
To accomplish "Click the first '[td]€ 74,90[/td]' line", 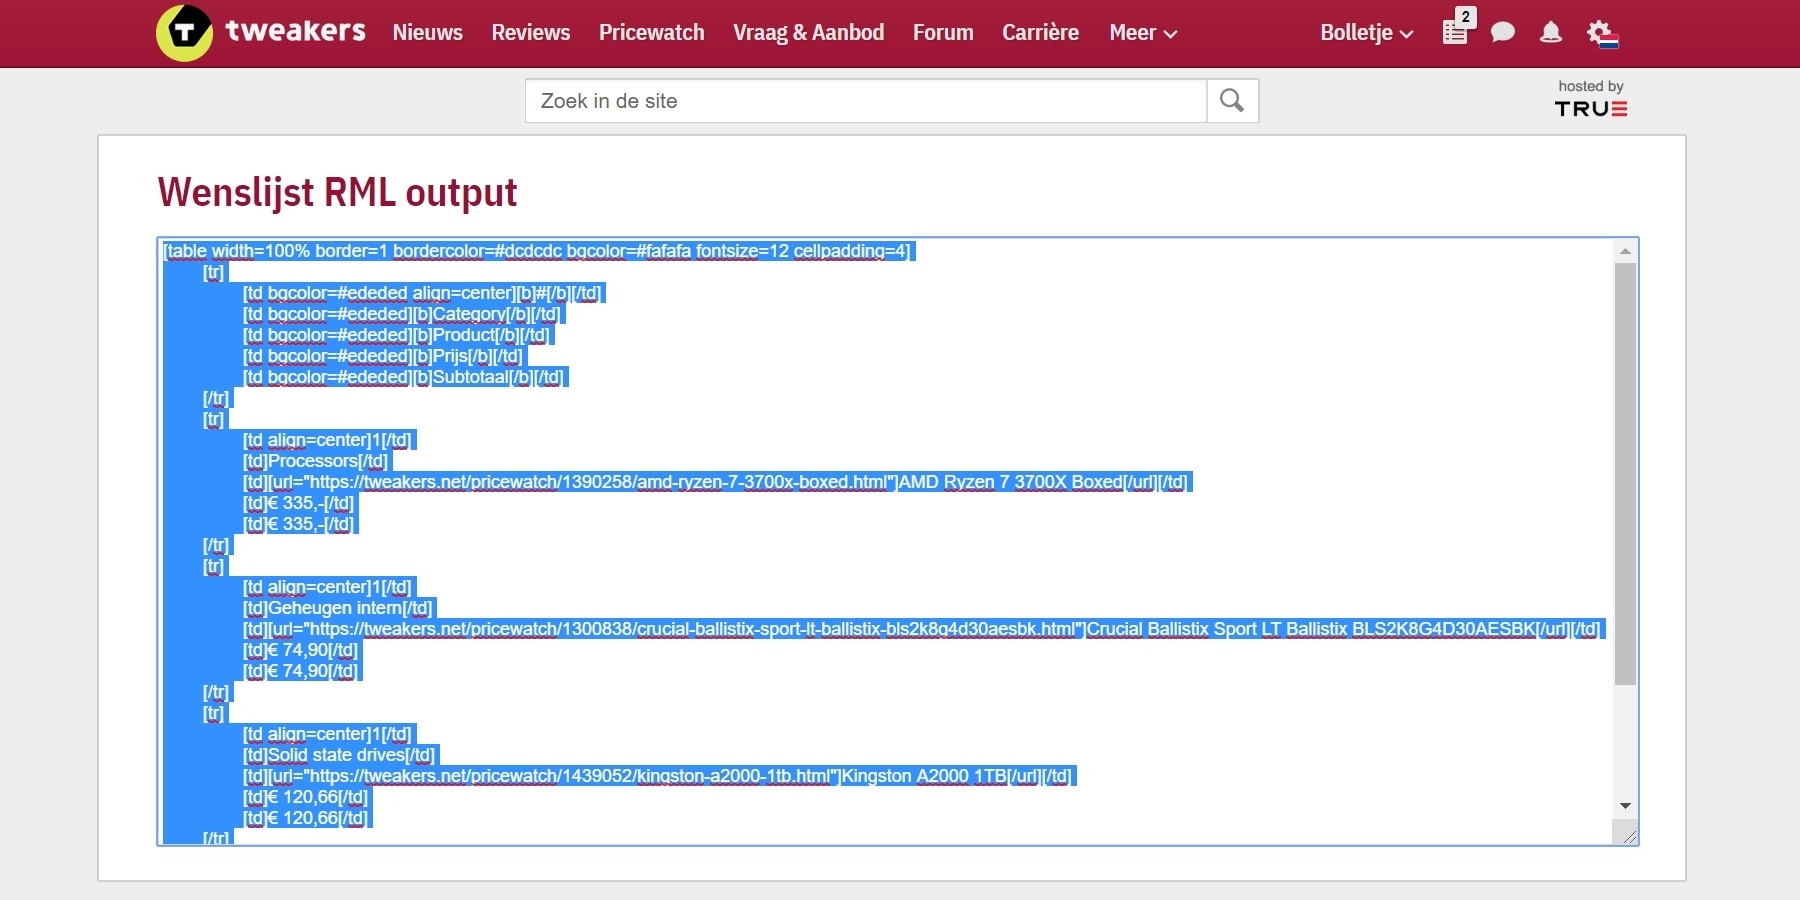I will [300, 650].
